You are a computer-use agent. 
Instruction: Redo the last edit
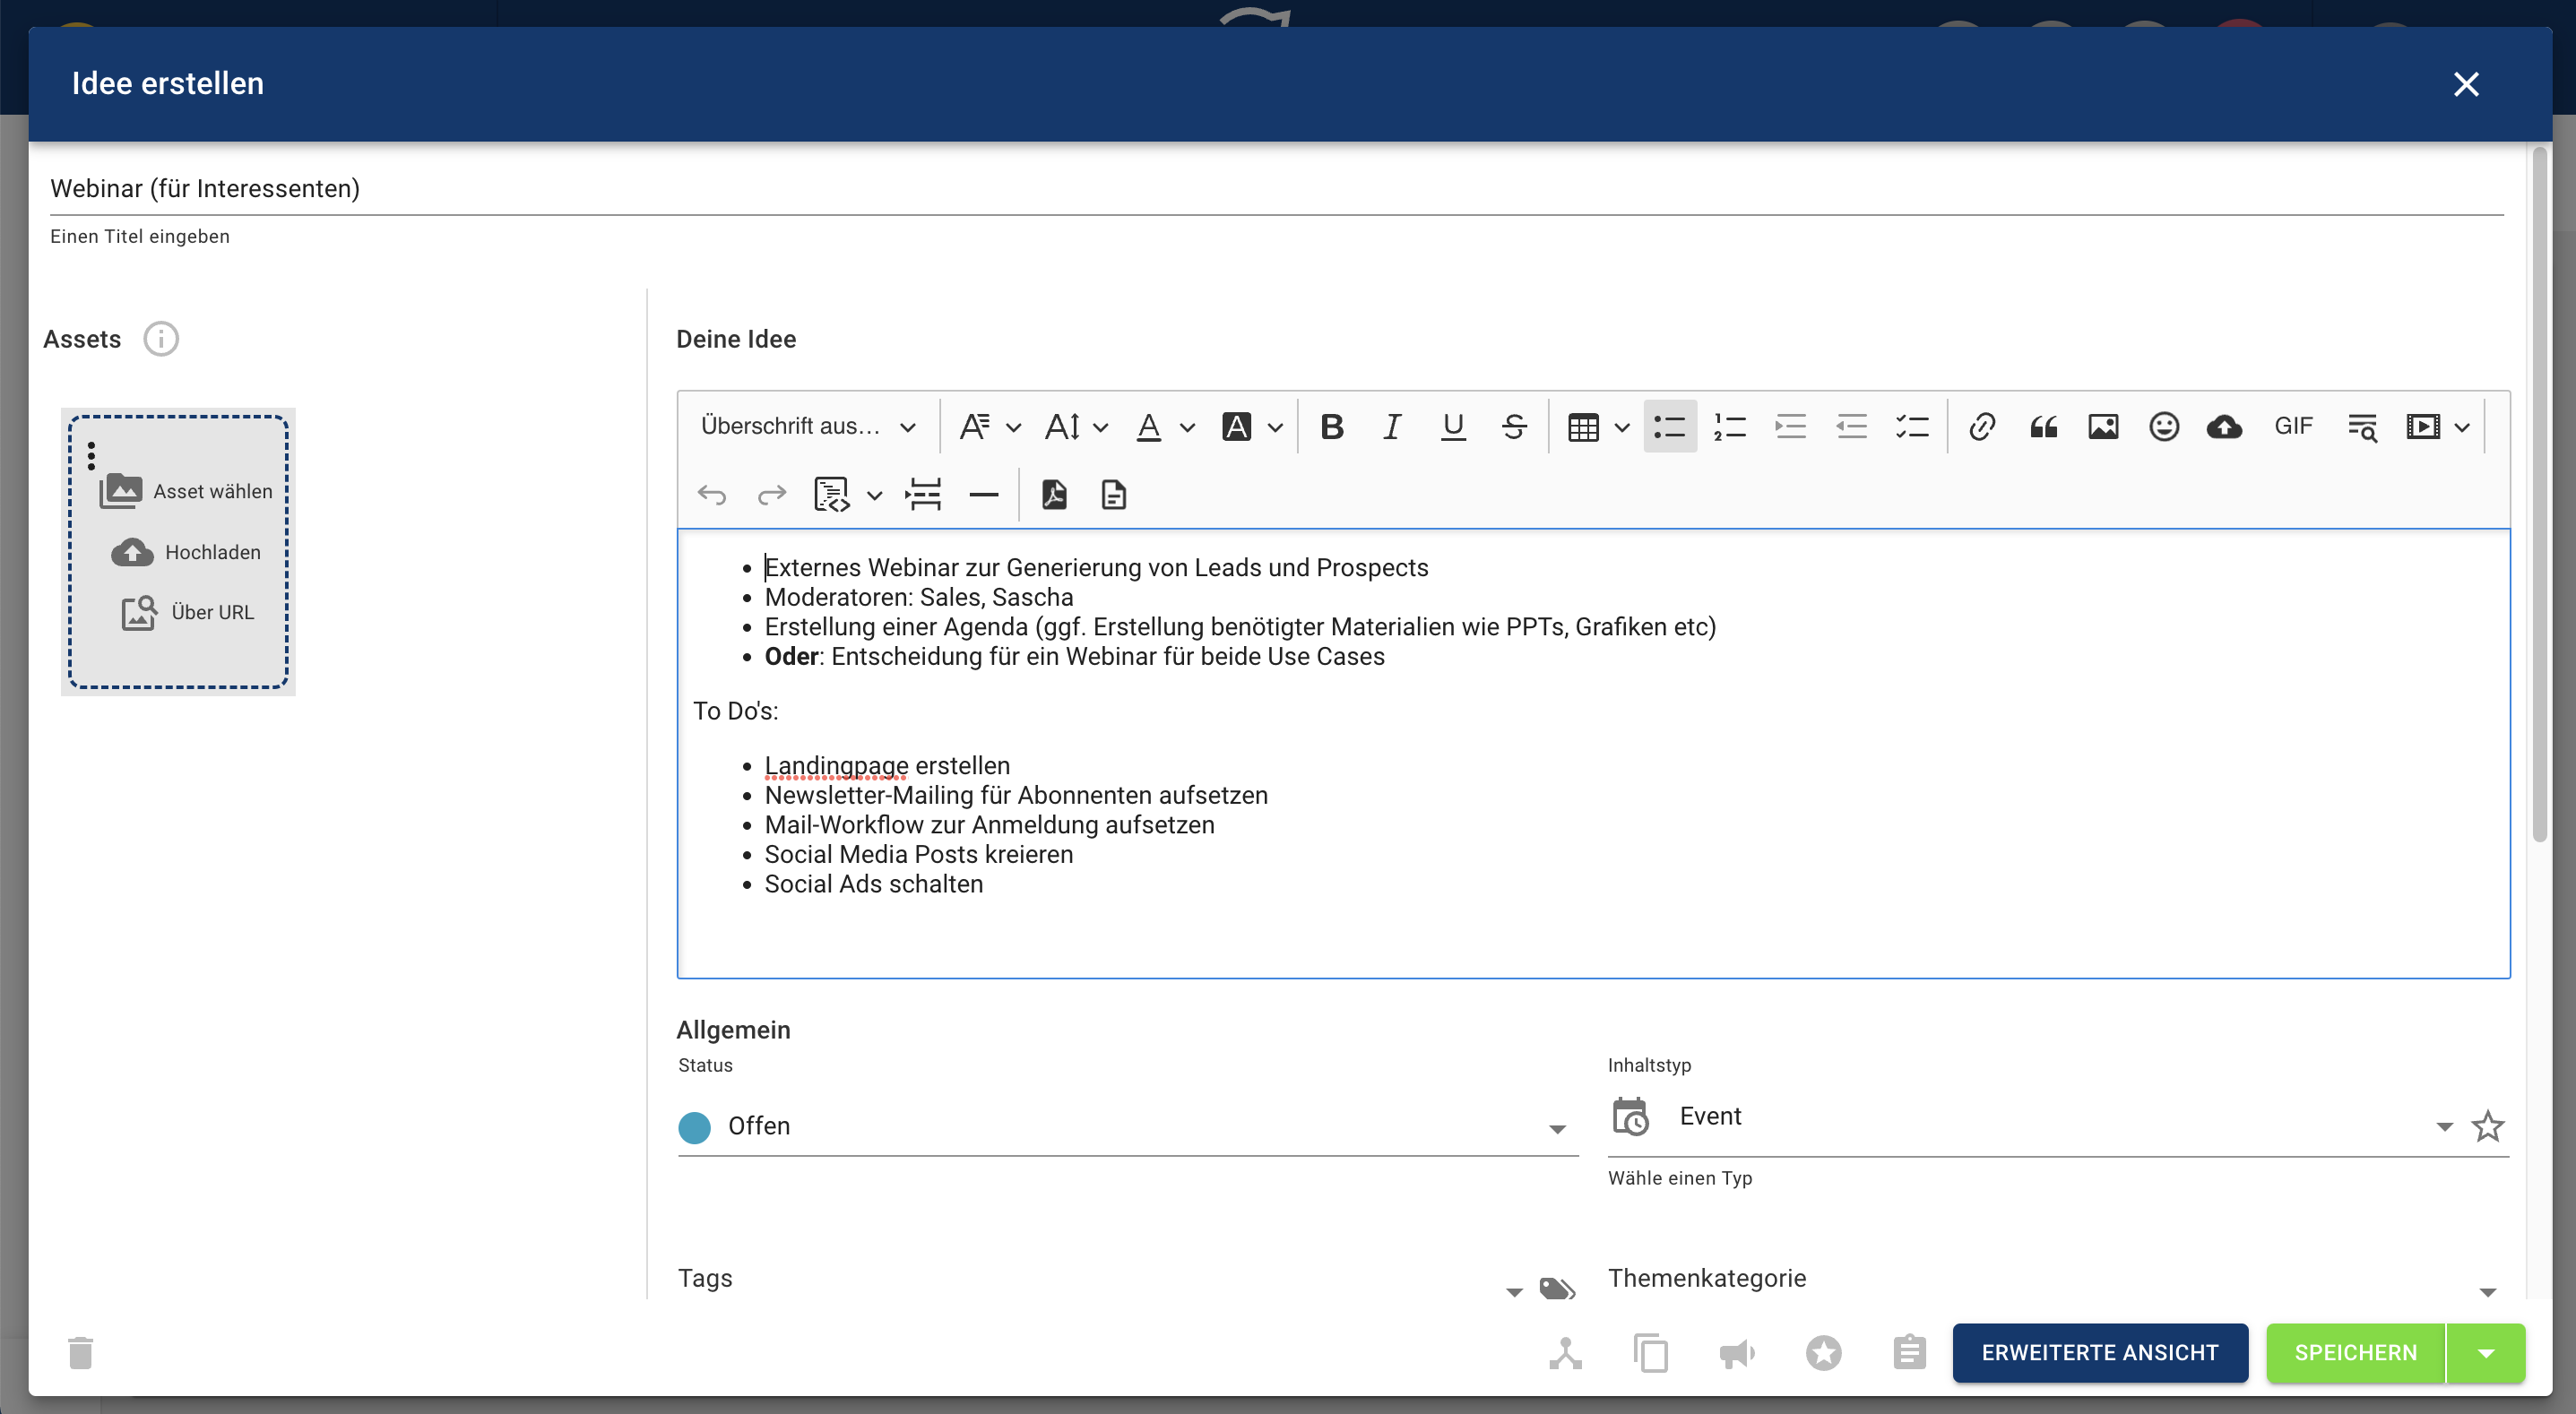coord(772,495)
